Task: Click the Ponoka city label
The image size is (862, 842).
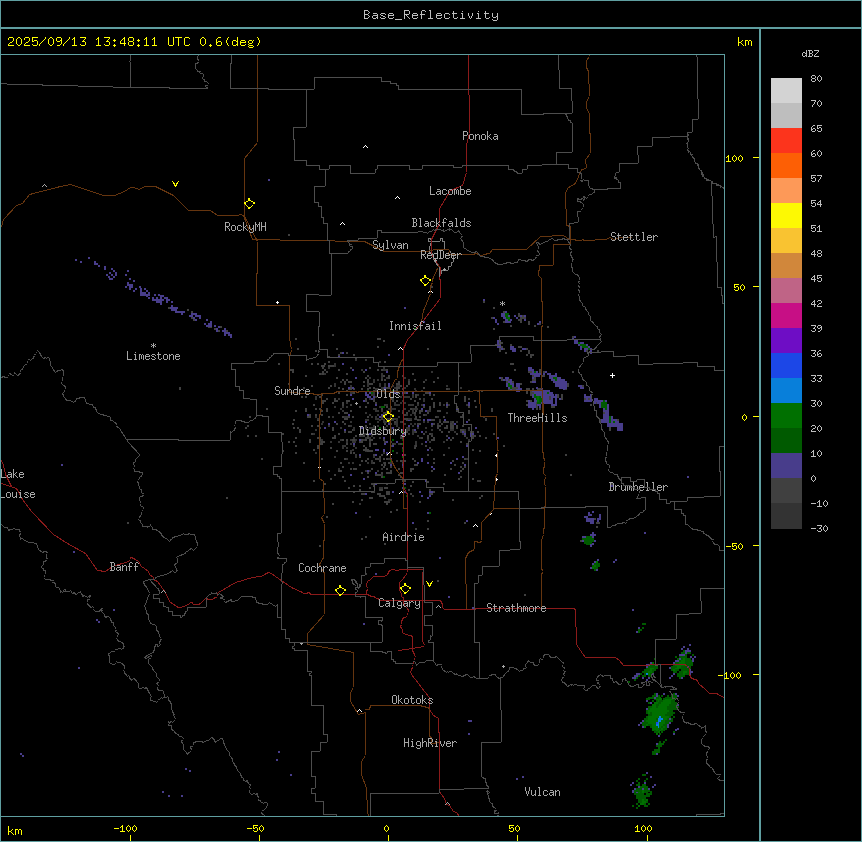Action: tap(480, 136)
